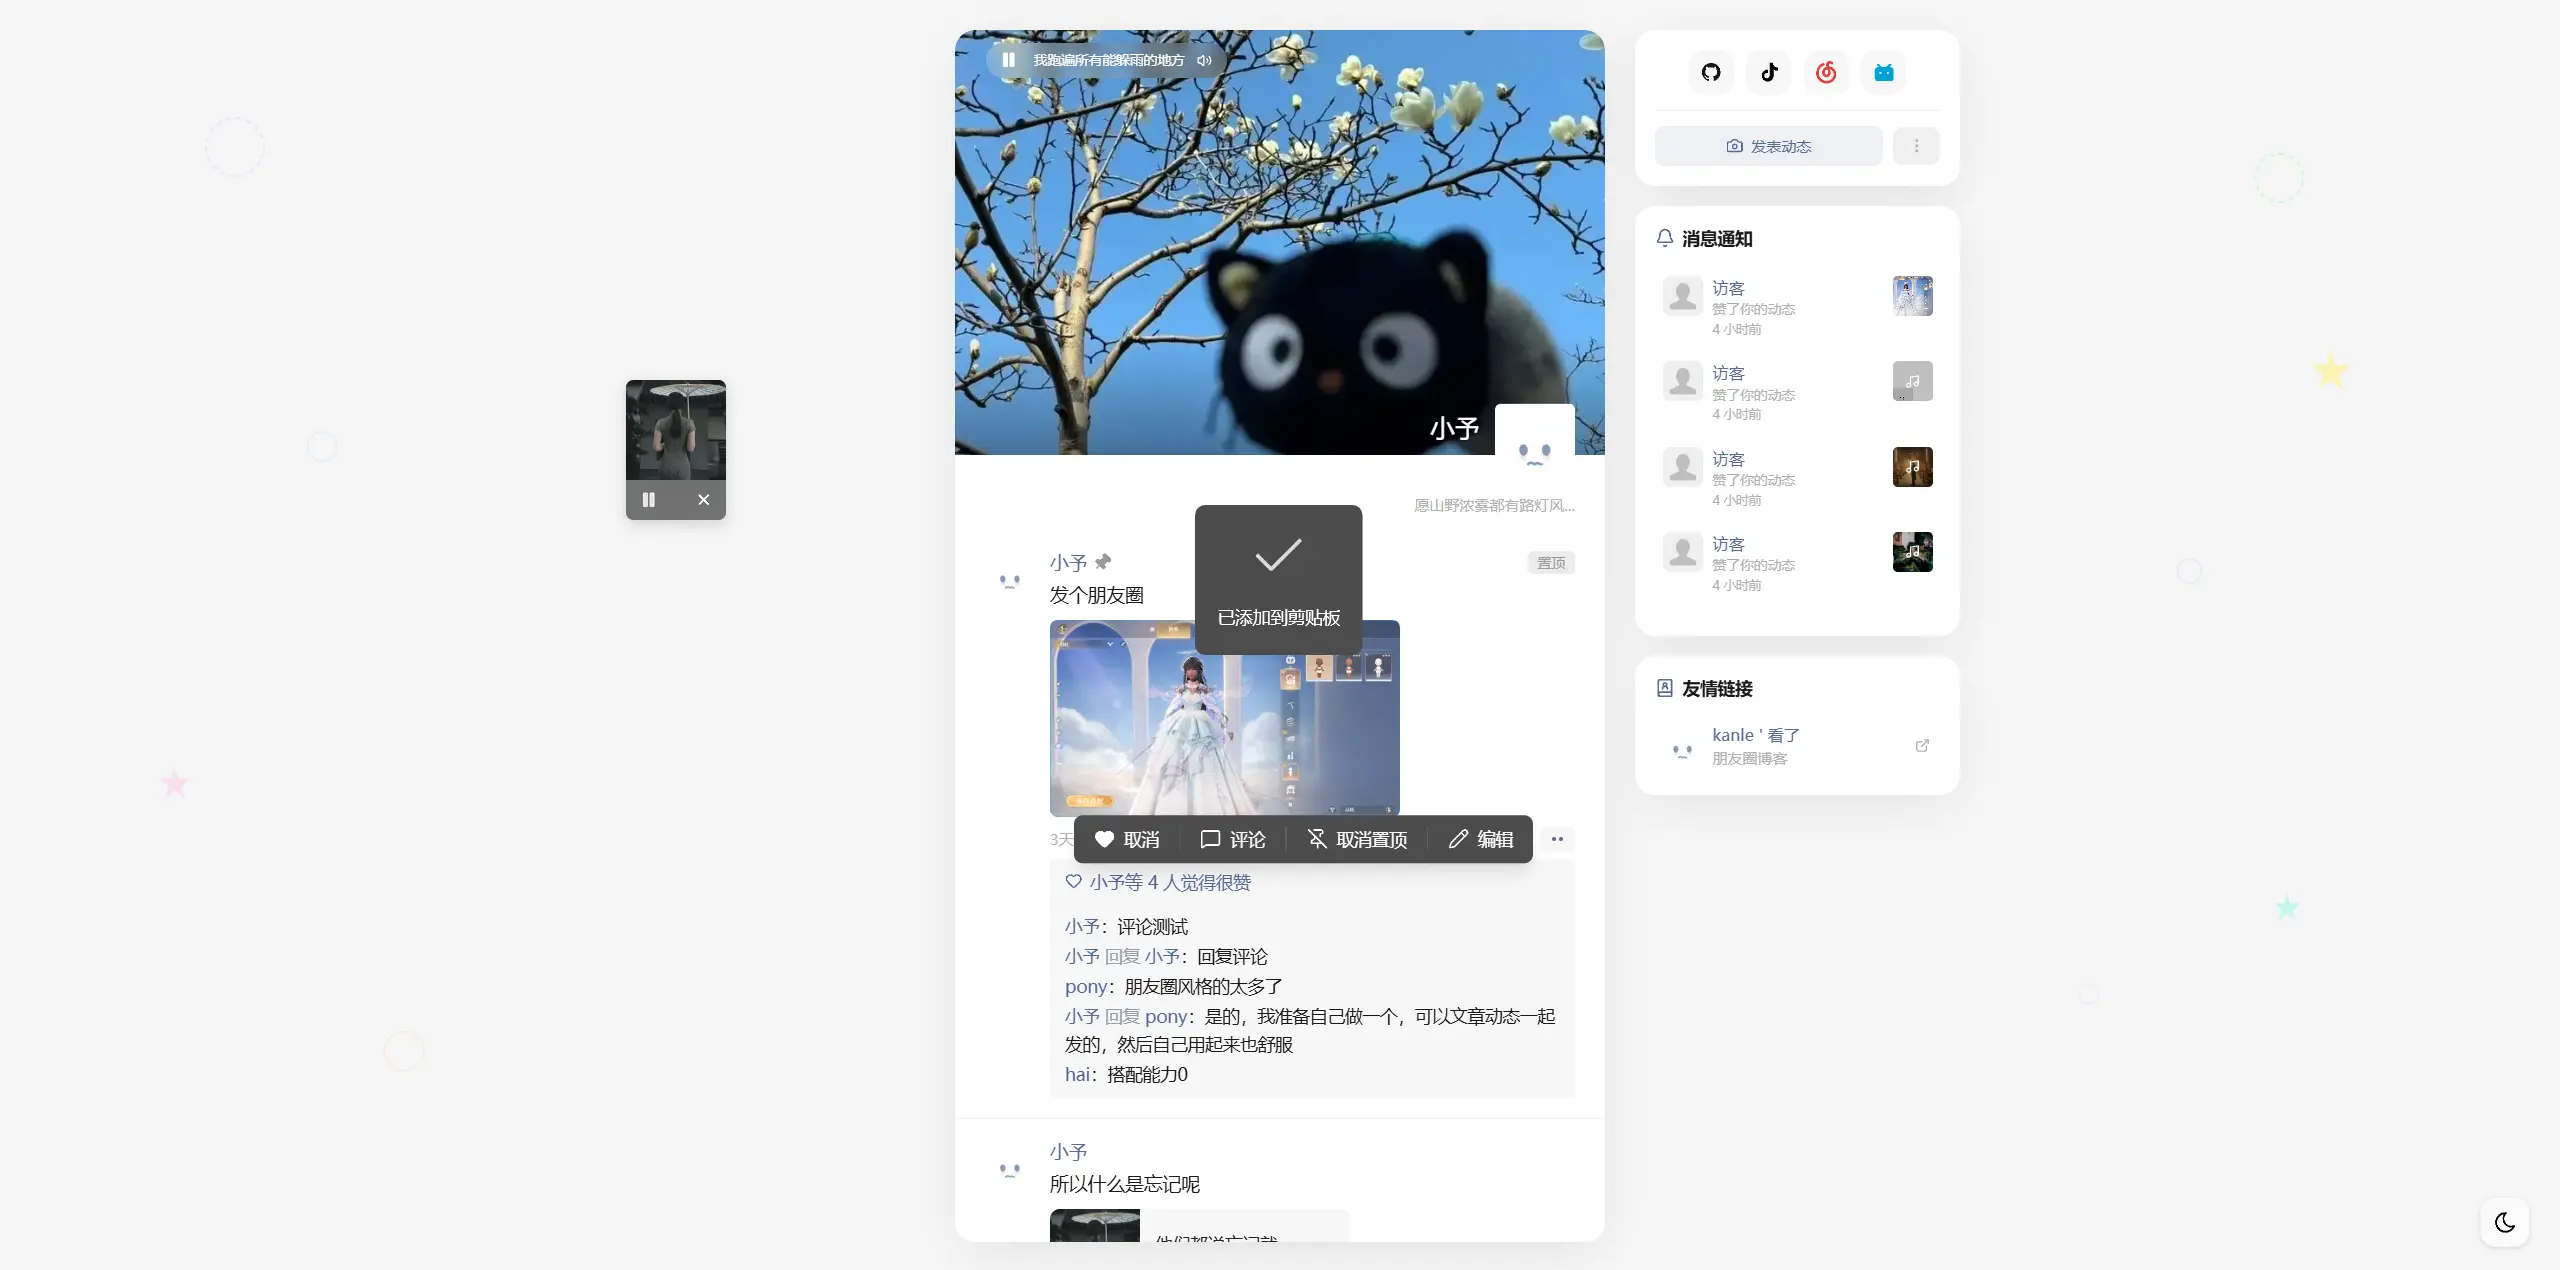
Task: Click the comment 小予：评论测试
Action: [x=1126, y=927]
